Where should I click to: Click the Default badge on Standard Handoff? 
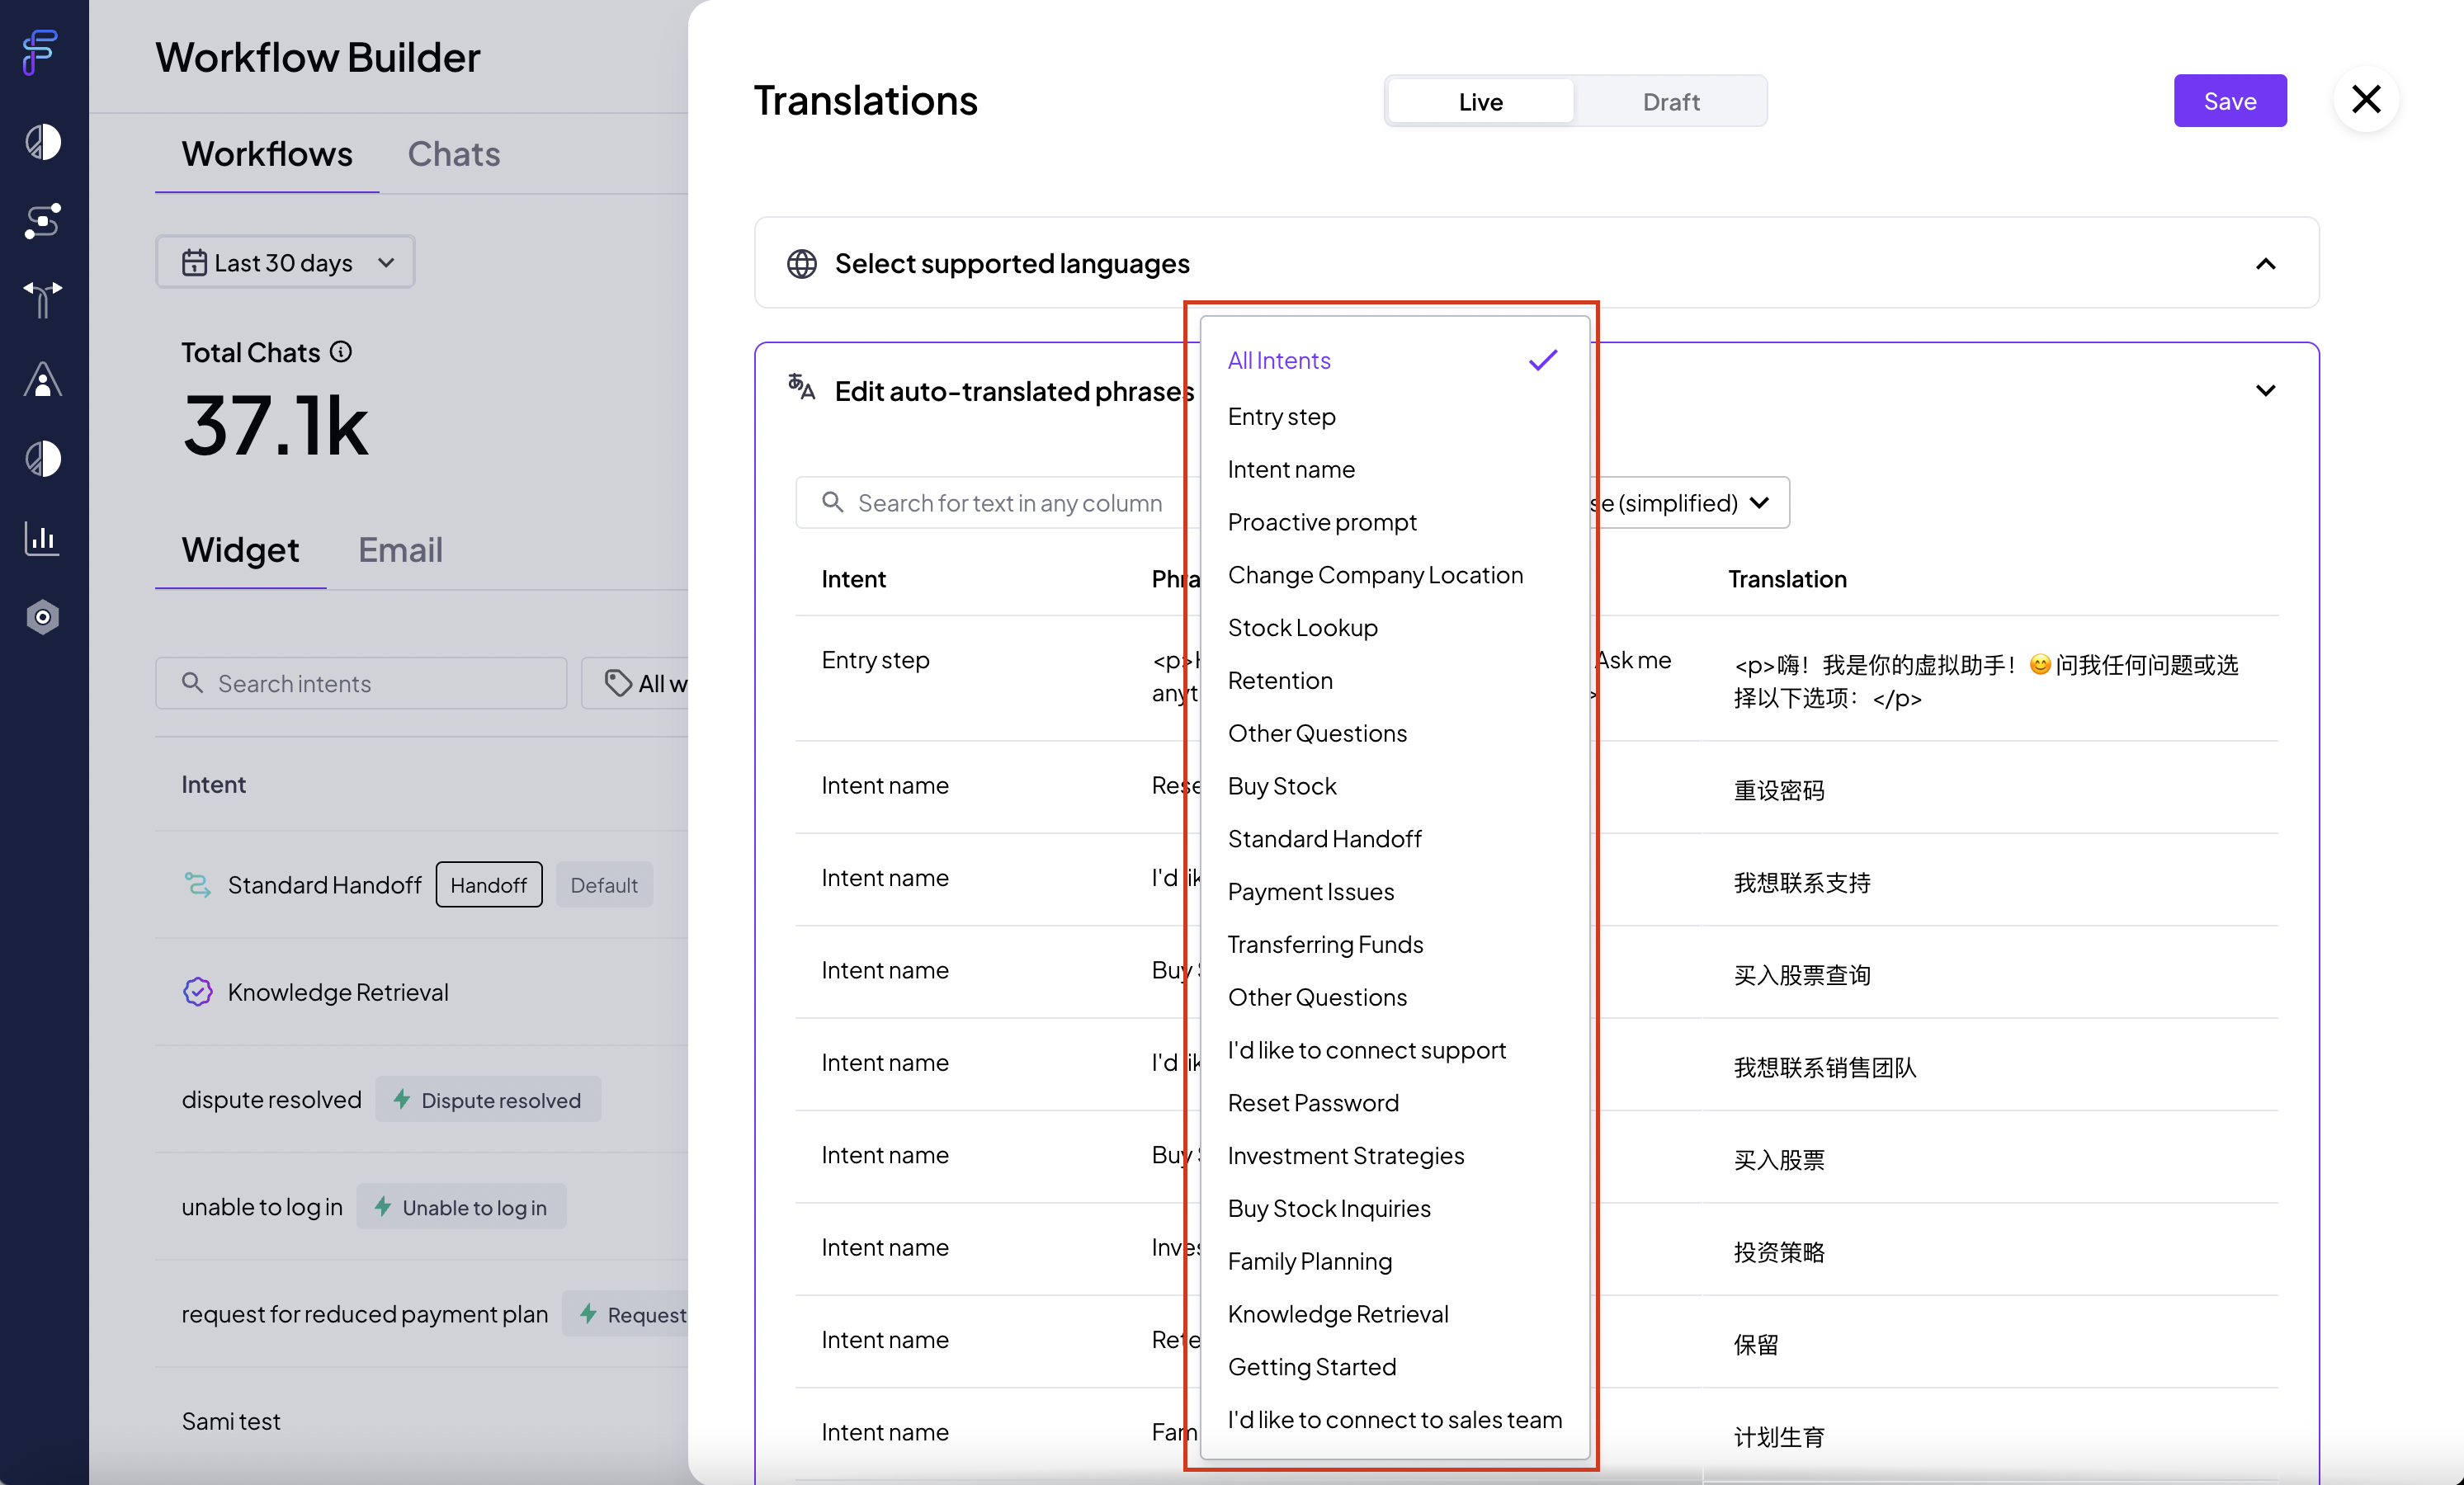(604, 885)
